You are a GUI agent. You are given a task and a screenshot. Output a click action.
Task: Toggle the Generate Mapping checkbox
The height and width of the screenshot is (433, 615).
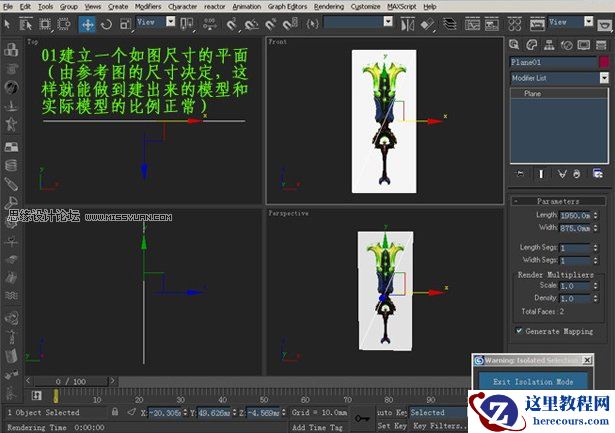519,331
